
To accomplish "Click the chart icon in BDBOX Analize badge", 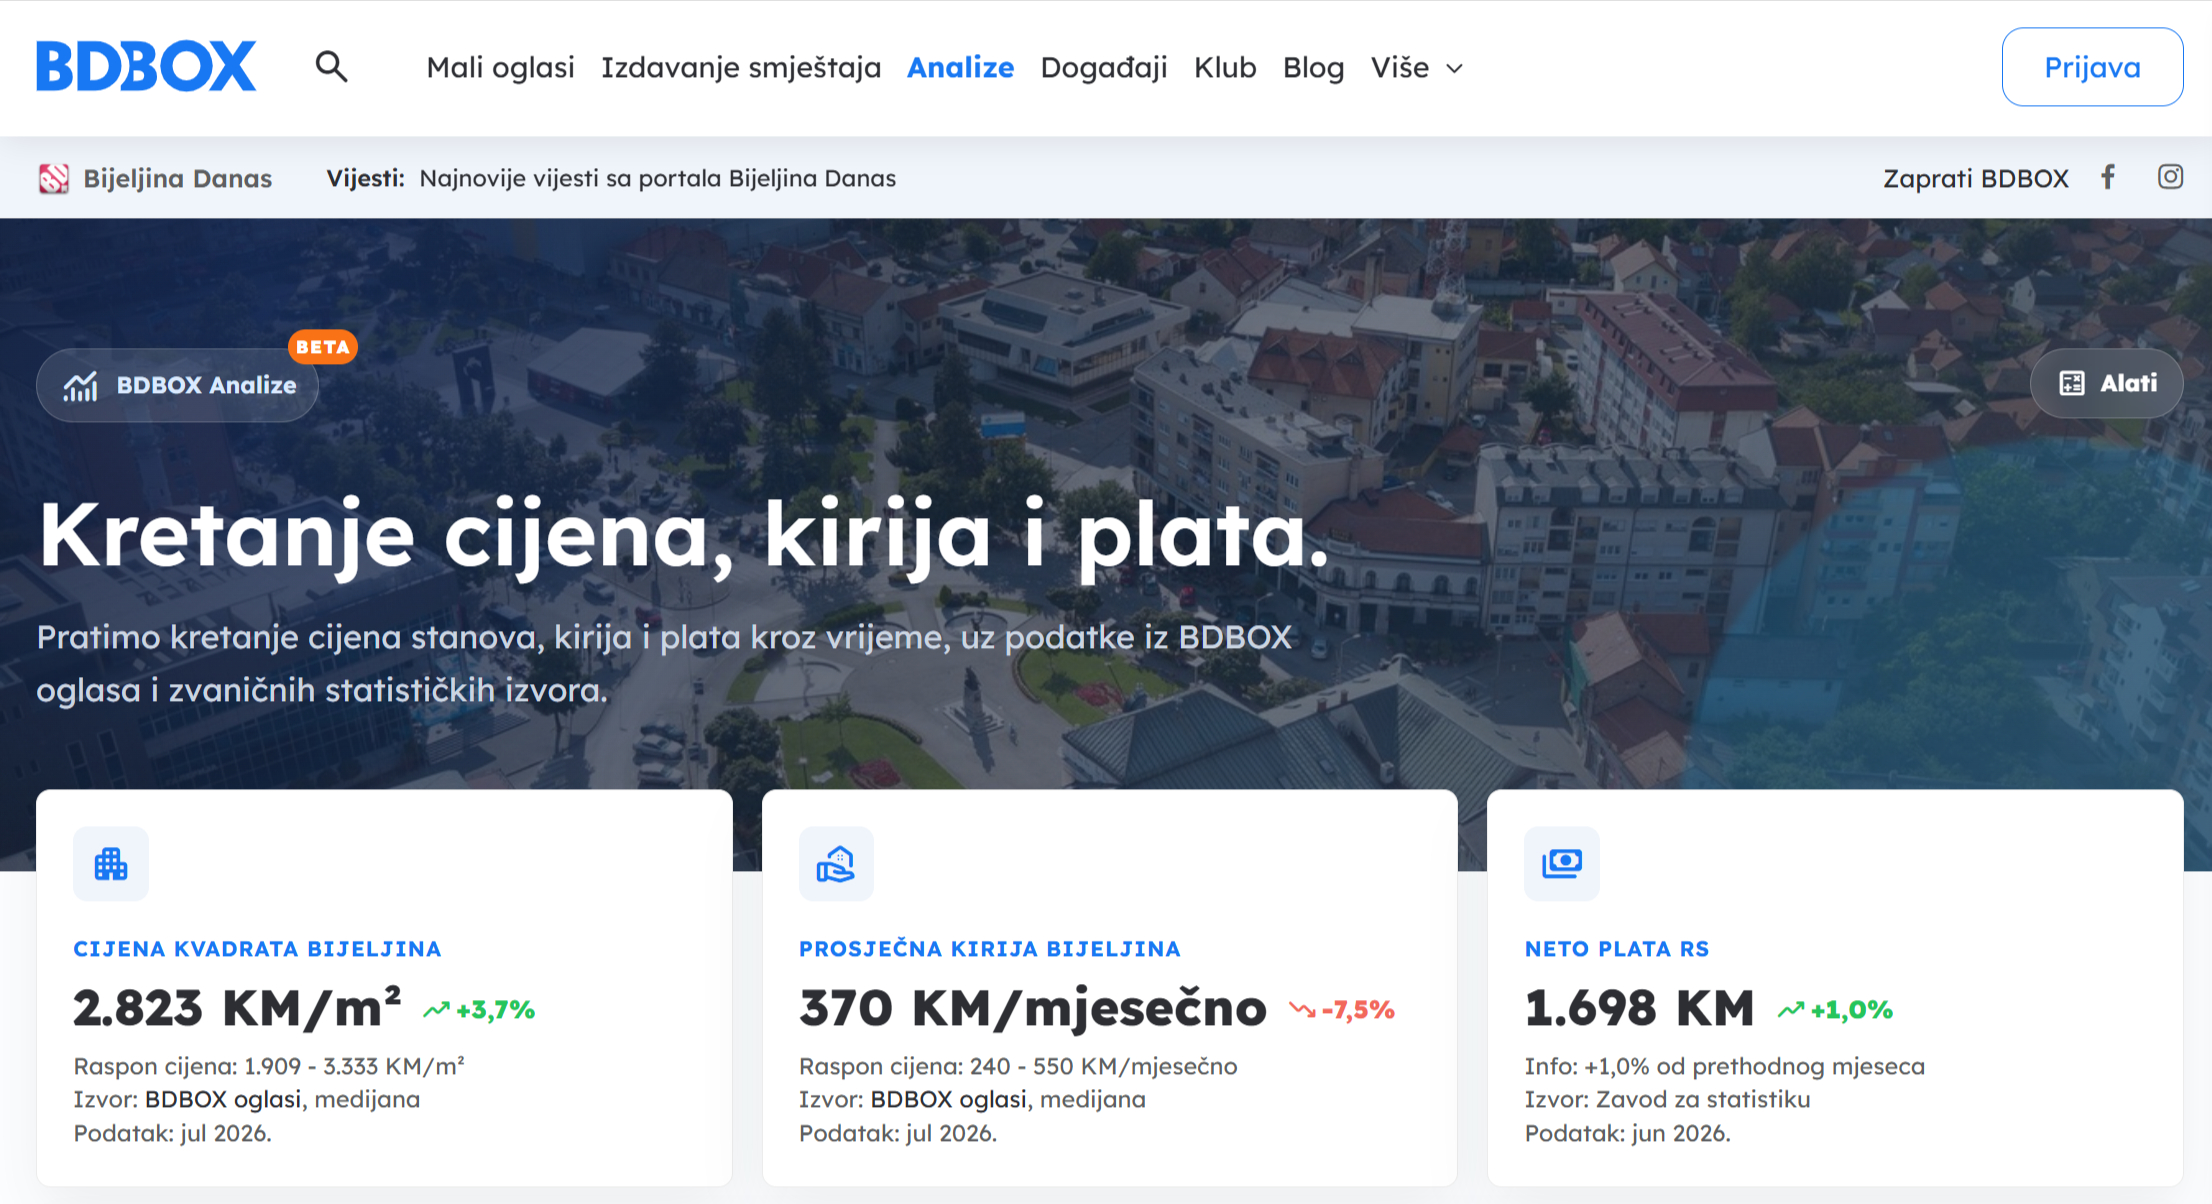I will 81,386.
